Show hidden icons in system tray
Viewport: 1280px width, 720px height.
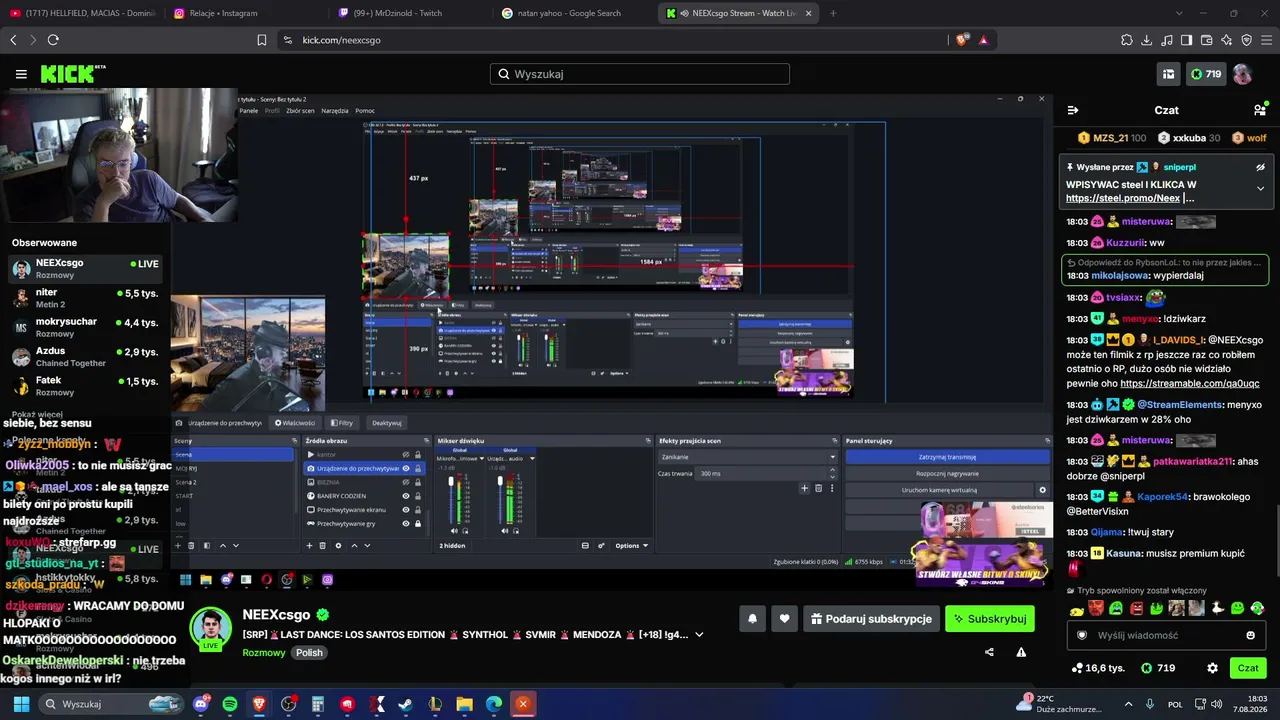click(1128, 704)
